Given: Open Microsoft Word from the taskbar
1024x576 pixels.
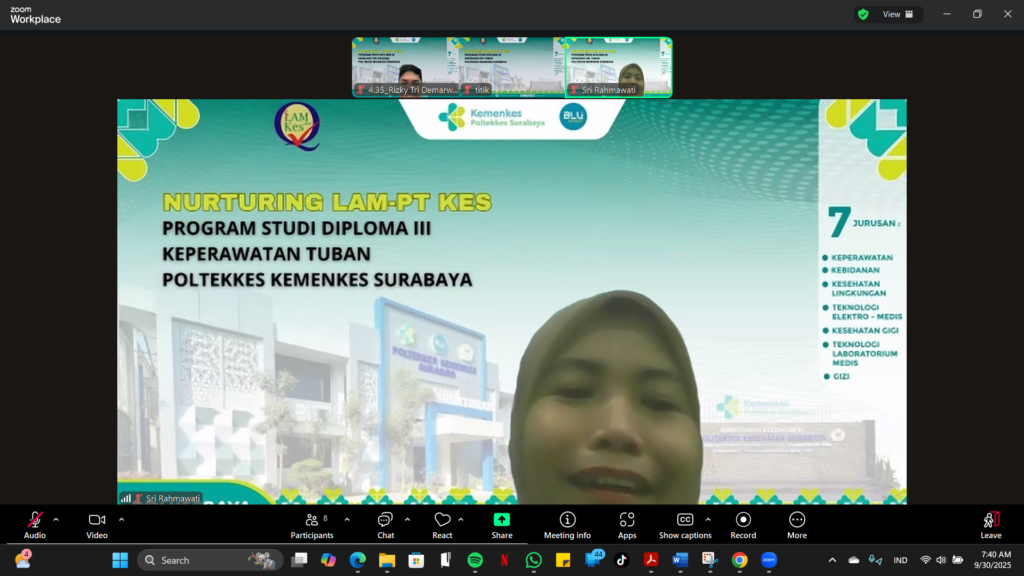Looking at the screenshot, I should click(680, 560).
